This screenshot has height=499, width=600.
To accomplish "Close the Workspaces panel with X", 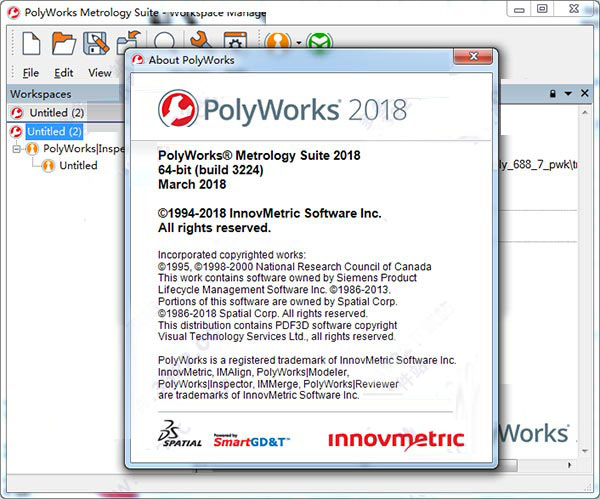I will pos(585,93).
